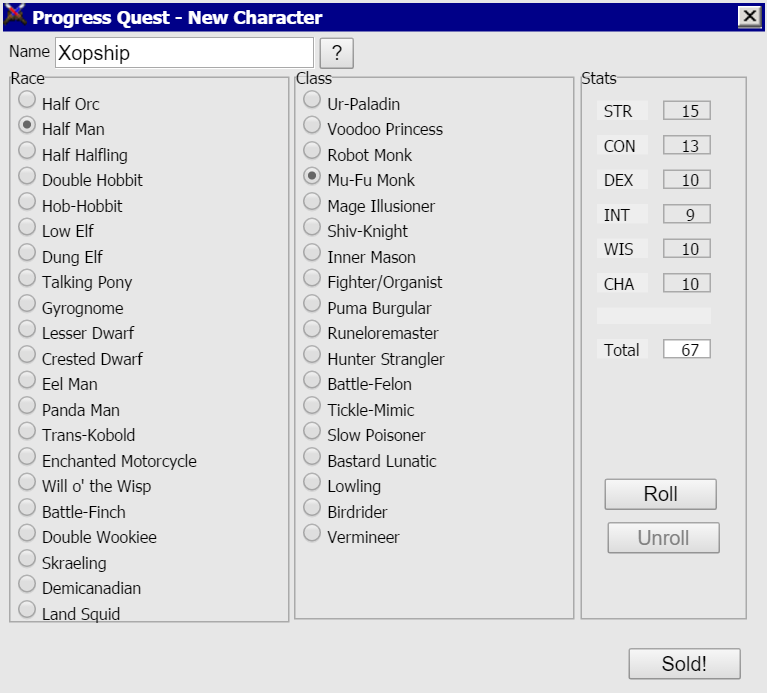
Task: Click the STR value 15
Action: tap(687, 111)
